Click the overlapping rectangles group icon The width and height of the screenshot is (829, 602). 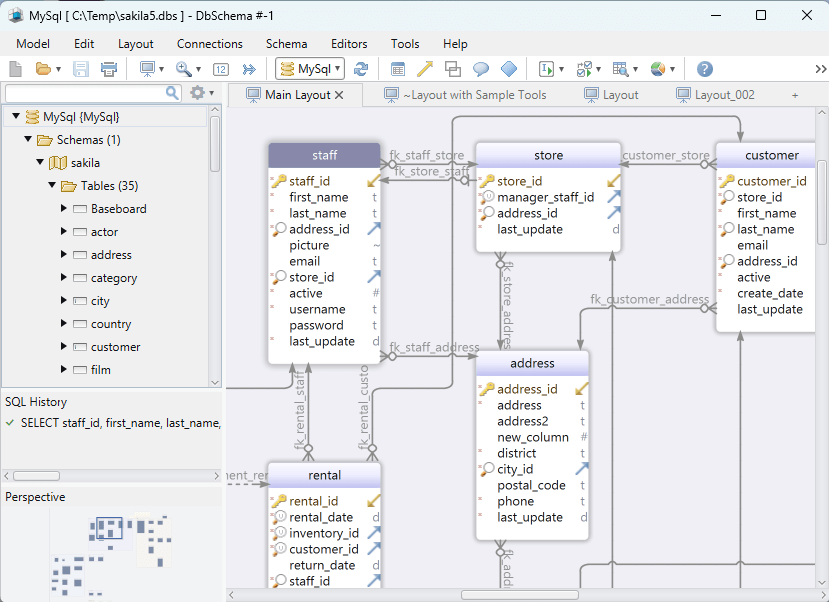tap(453, 69)
